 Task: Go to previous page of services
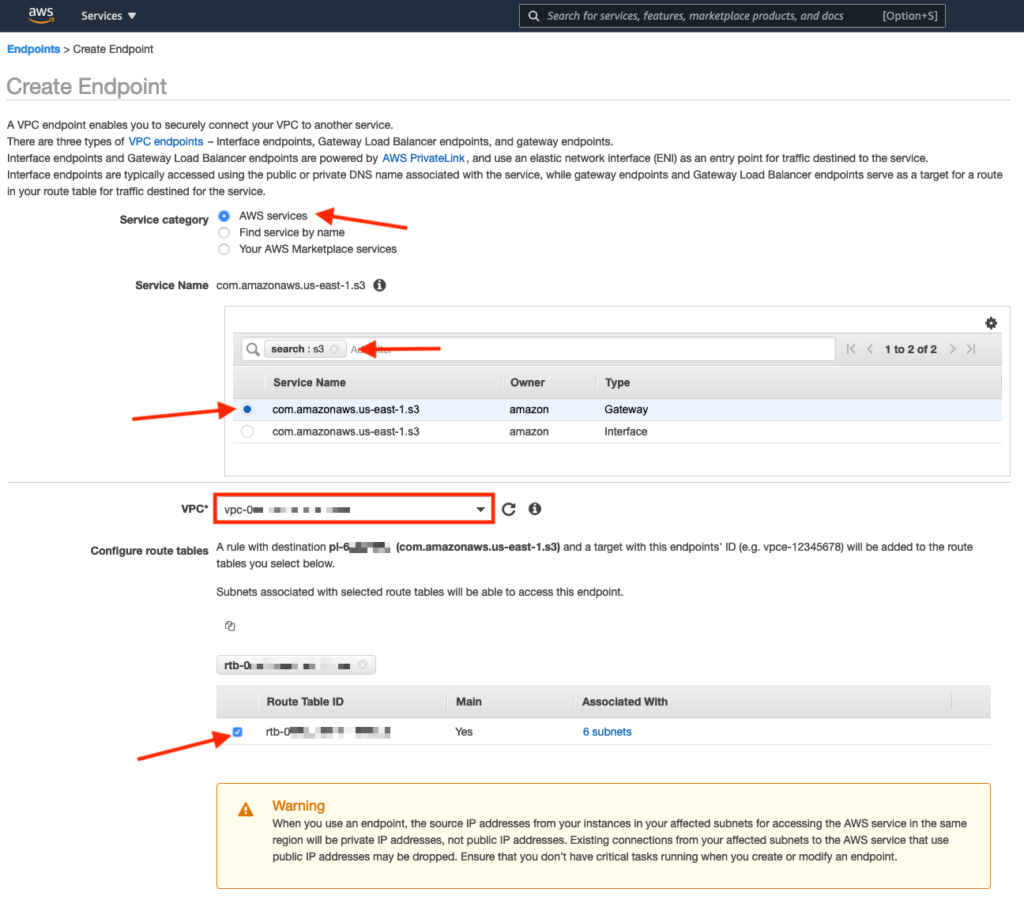[870, 349]
